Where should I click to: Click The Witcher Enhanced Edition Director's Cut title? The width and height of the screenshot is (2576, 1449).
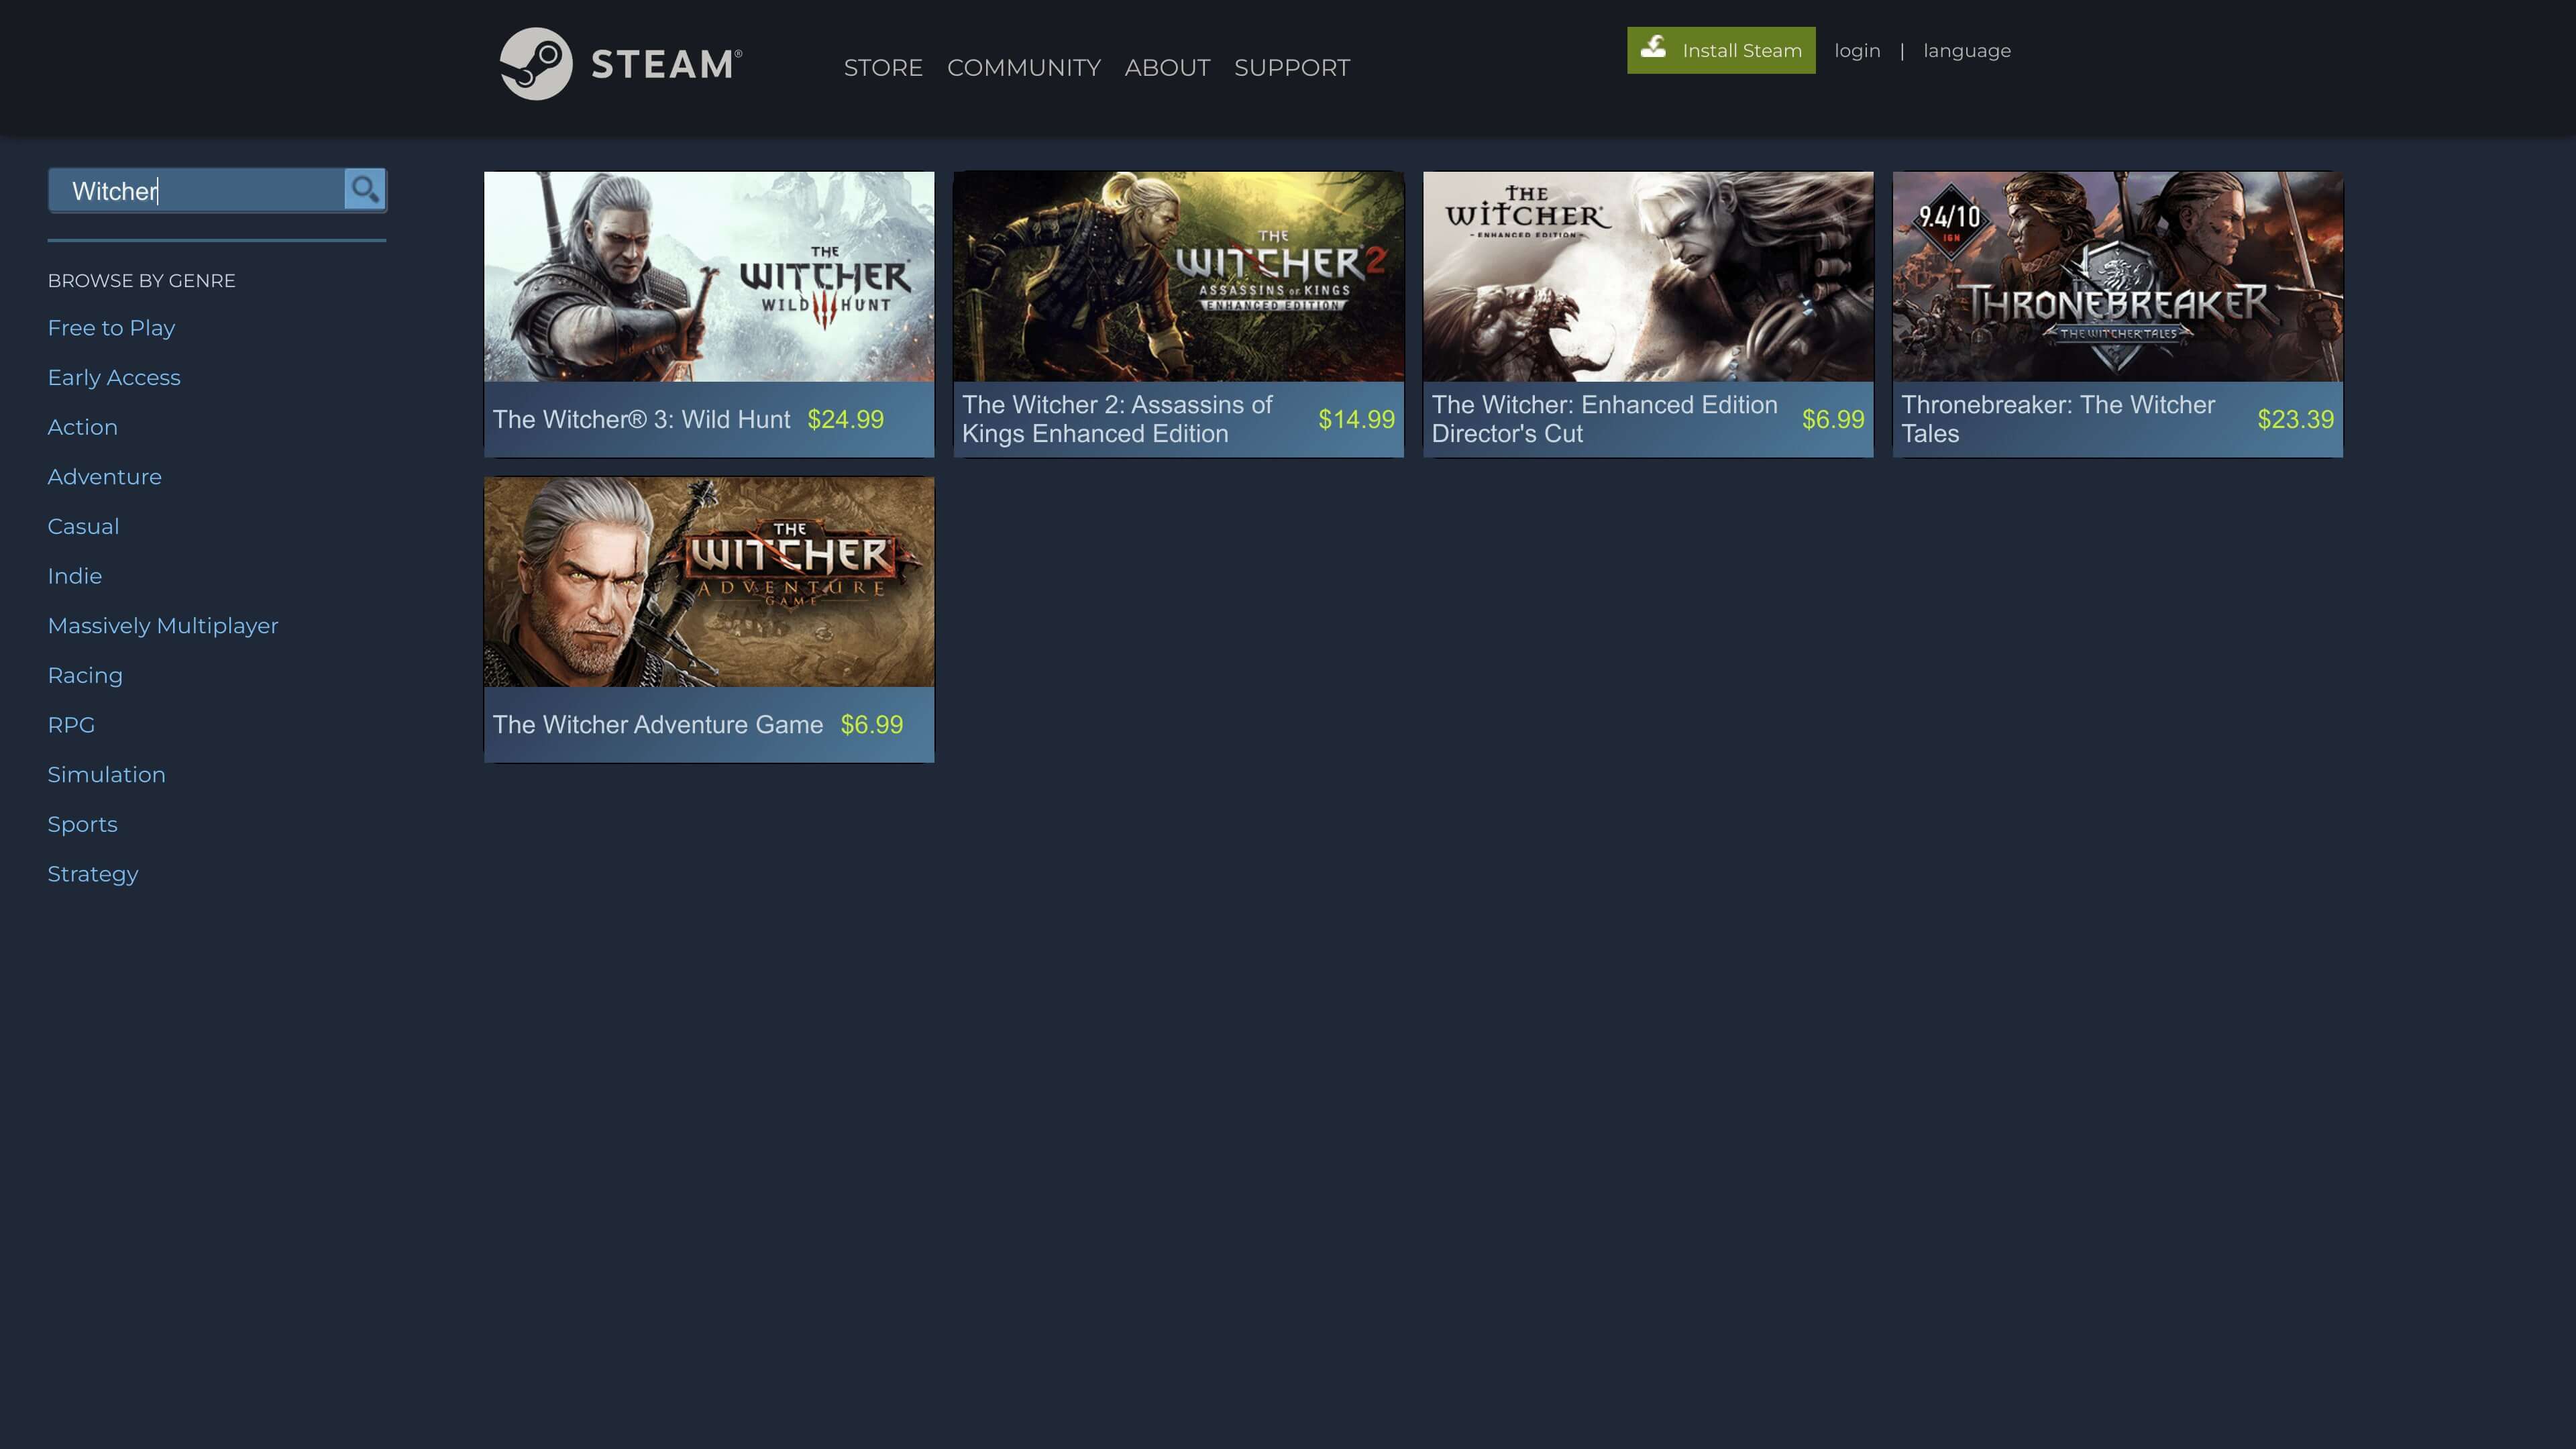(x=1604, y=420)
